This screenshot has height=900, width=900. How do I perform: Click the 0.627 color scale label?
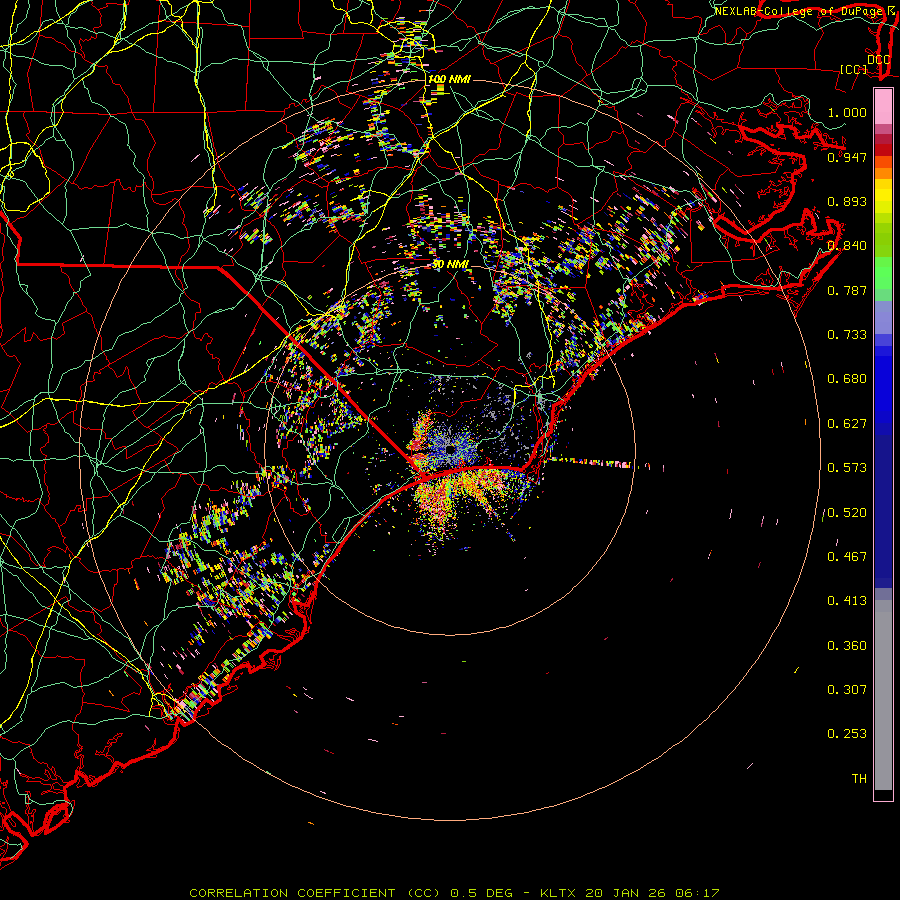847,424
